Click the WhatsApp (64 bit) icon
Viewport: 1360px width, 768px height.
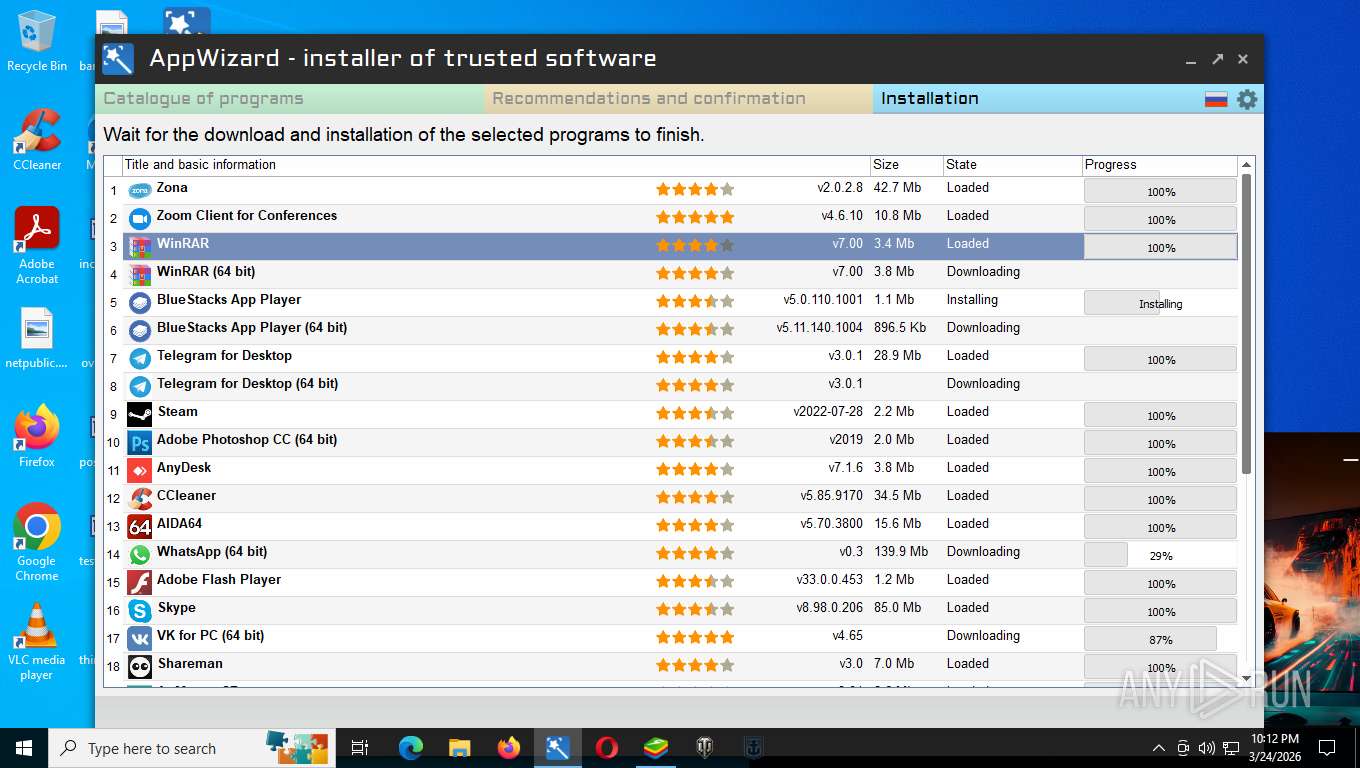tap(140, 554)
